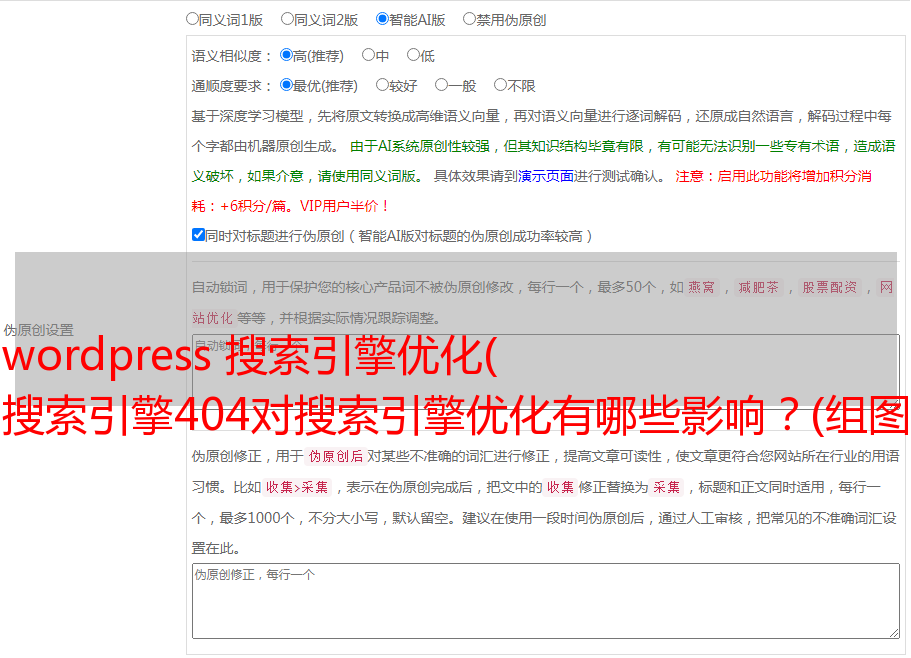The height and width of the screenshot is (658, 911).
Task: Click the 股票配资 example keyword
Action: [829, 287]
